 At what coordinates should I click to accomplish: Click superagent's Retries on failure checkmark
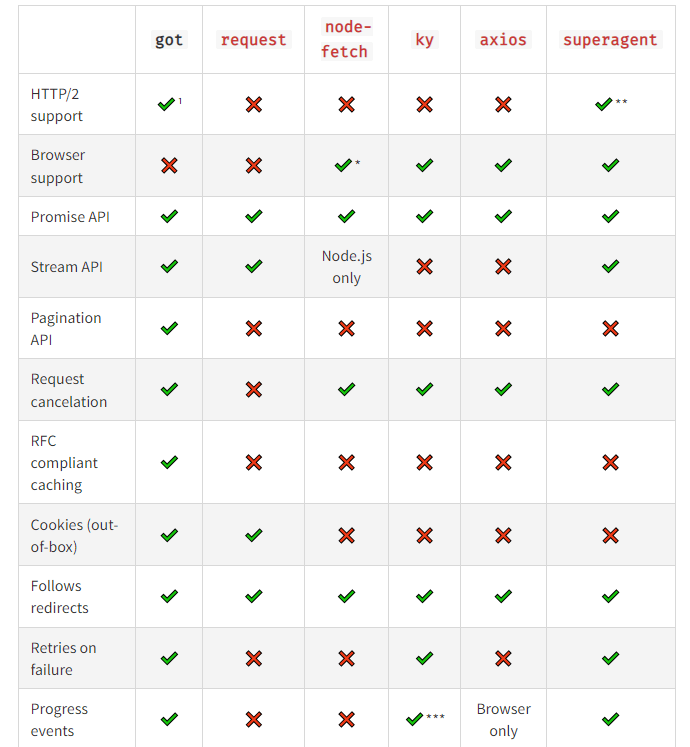610,658
